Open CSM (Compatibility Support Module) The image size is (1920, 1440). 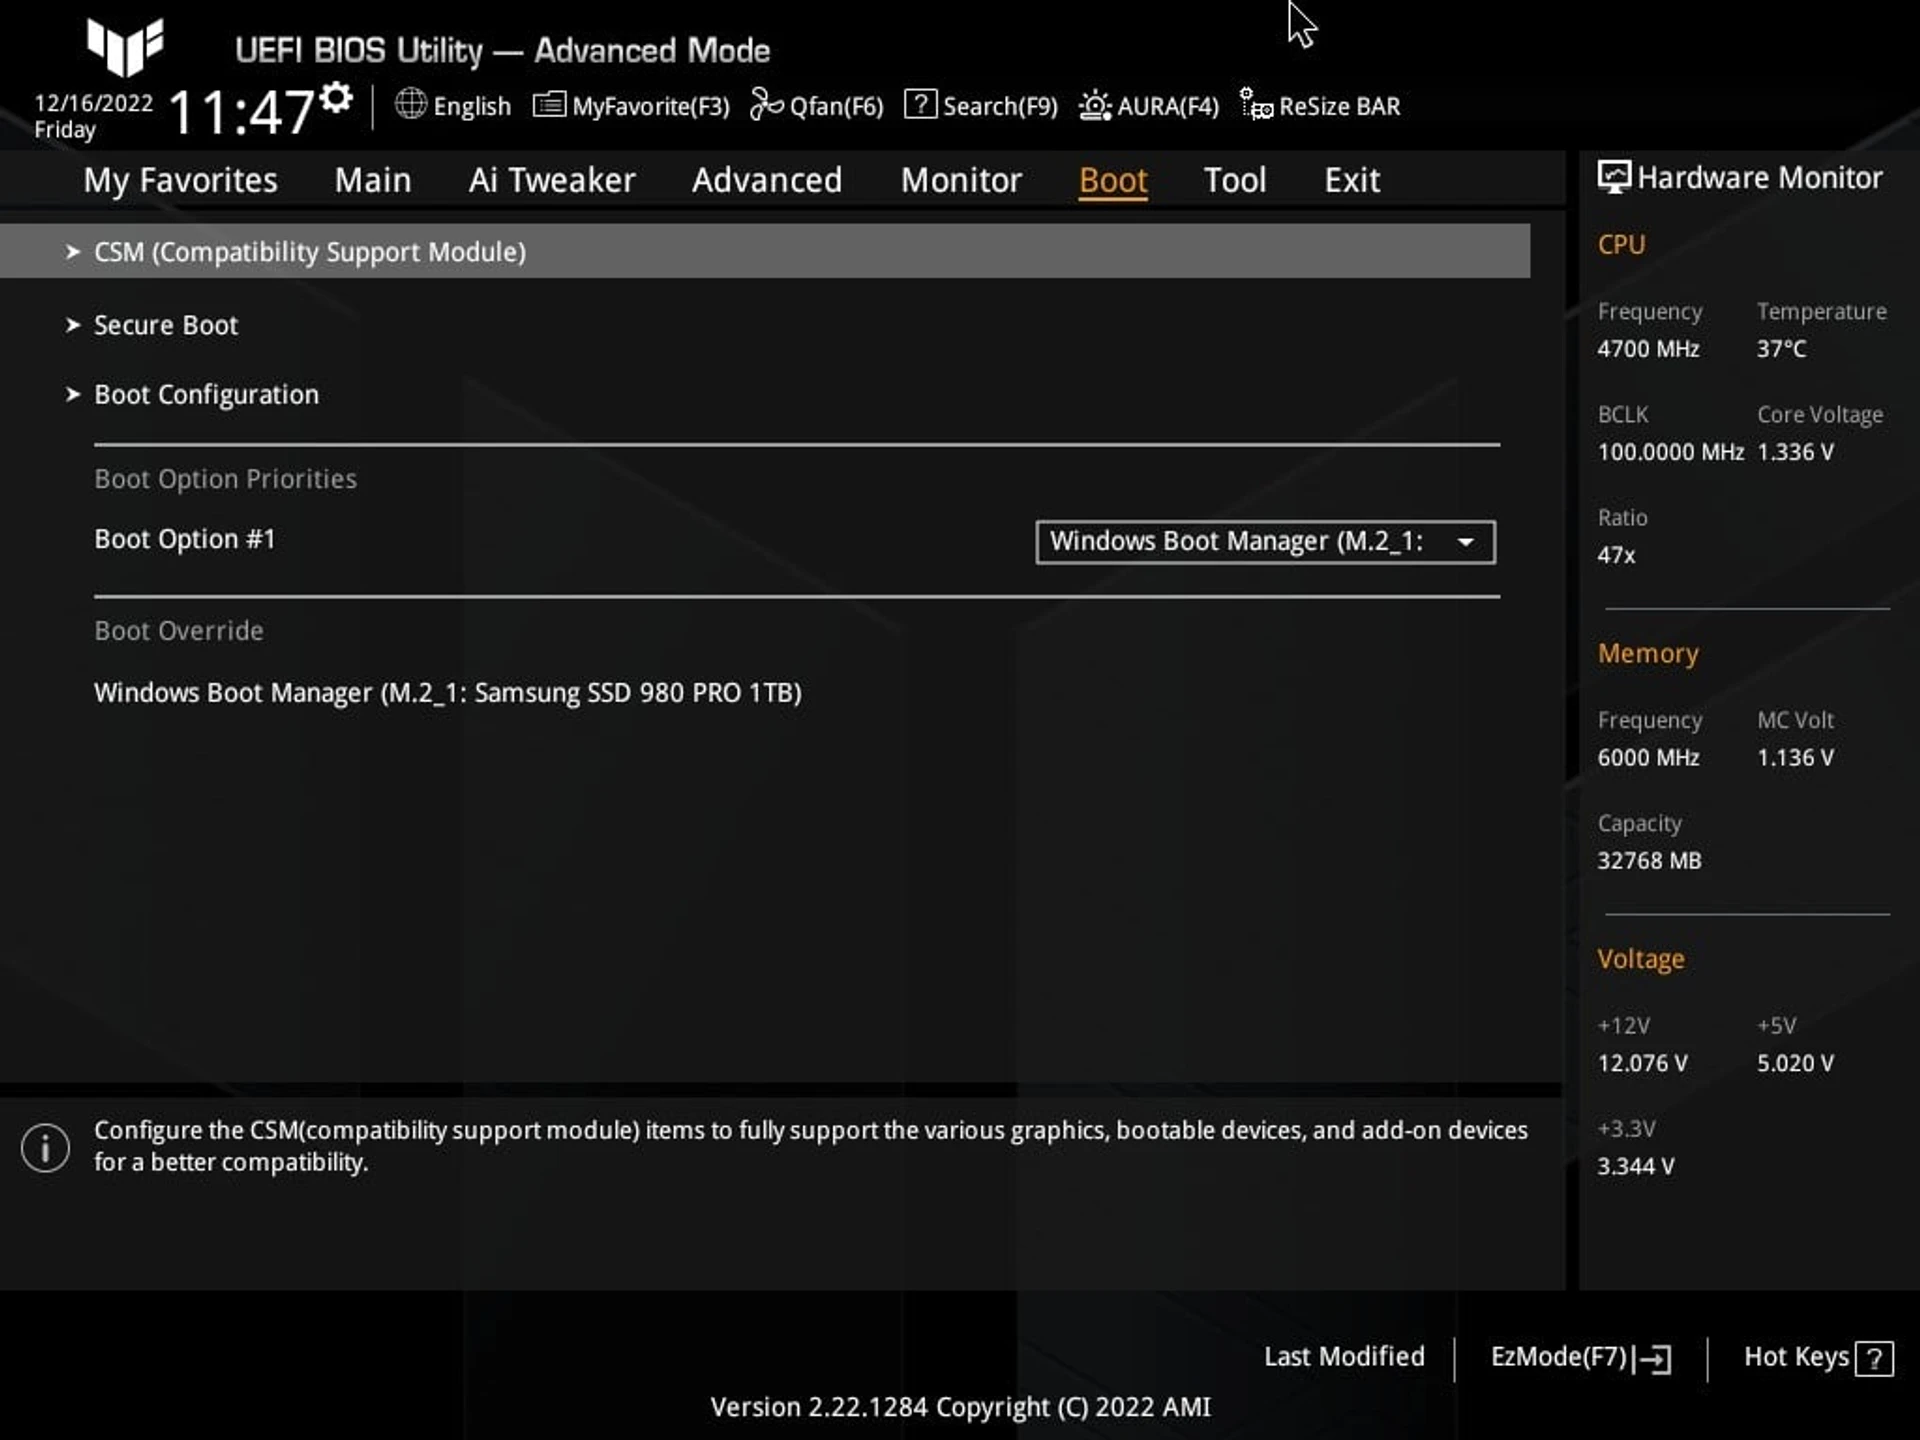(x=765, y=251)
